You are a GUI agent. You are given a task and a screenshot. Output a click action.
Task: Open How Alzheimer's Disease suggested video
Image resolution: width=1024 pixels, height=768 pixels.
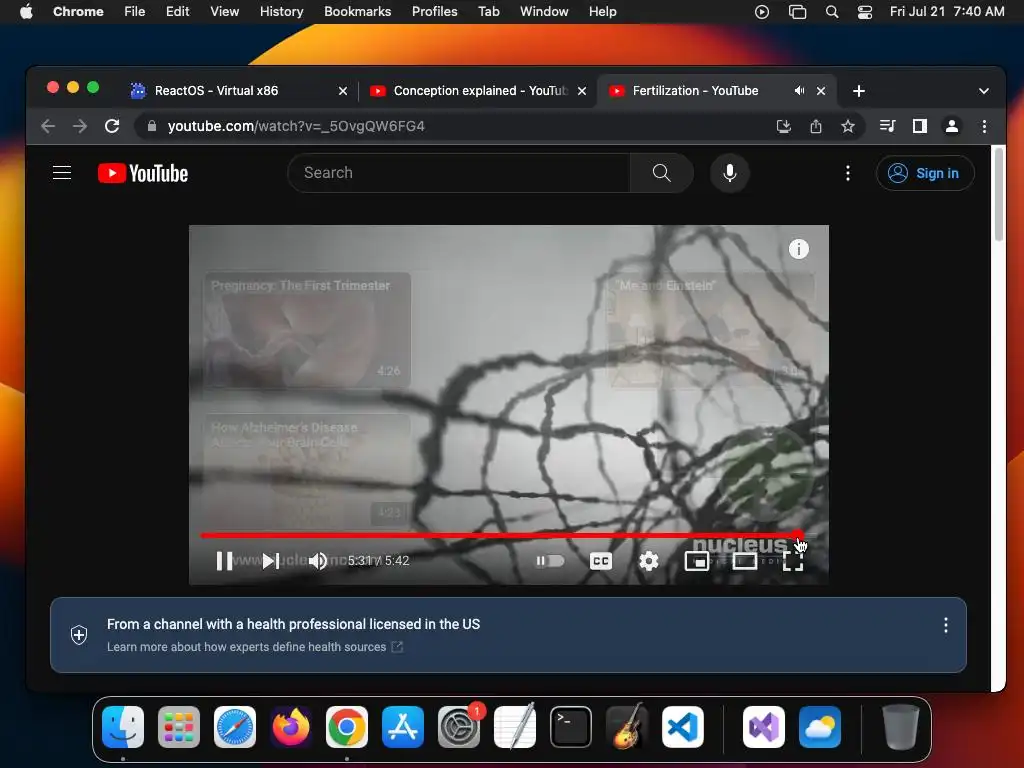pos(308,470)
